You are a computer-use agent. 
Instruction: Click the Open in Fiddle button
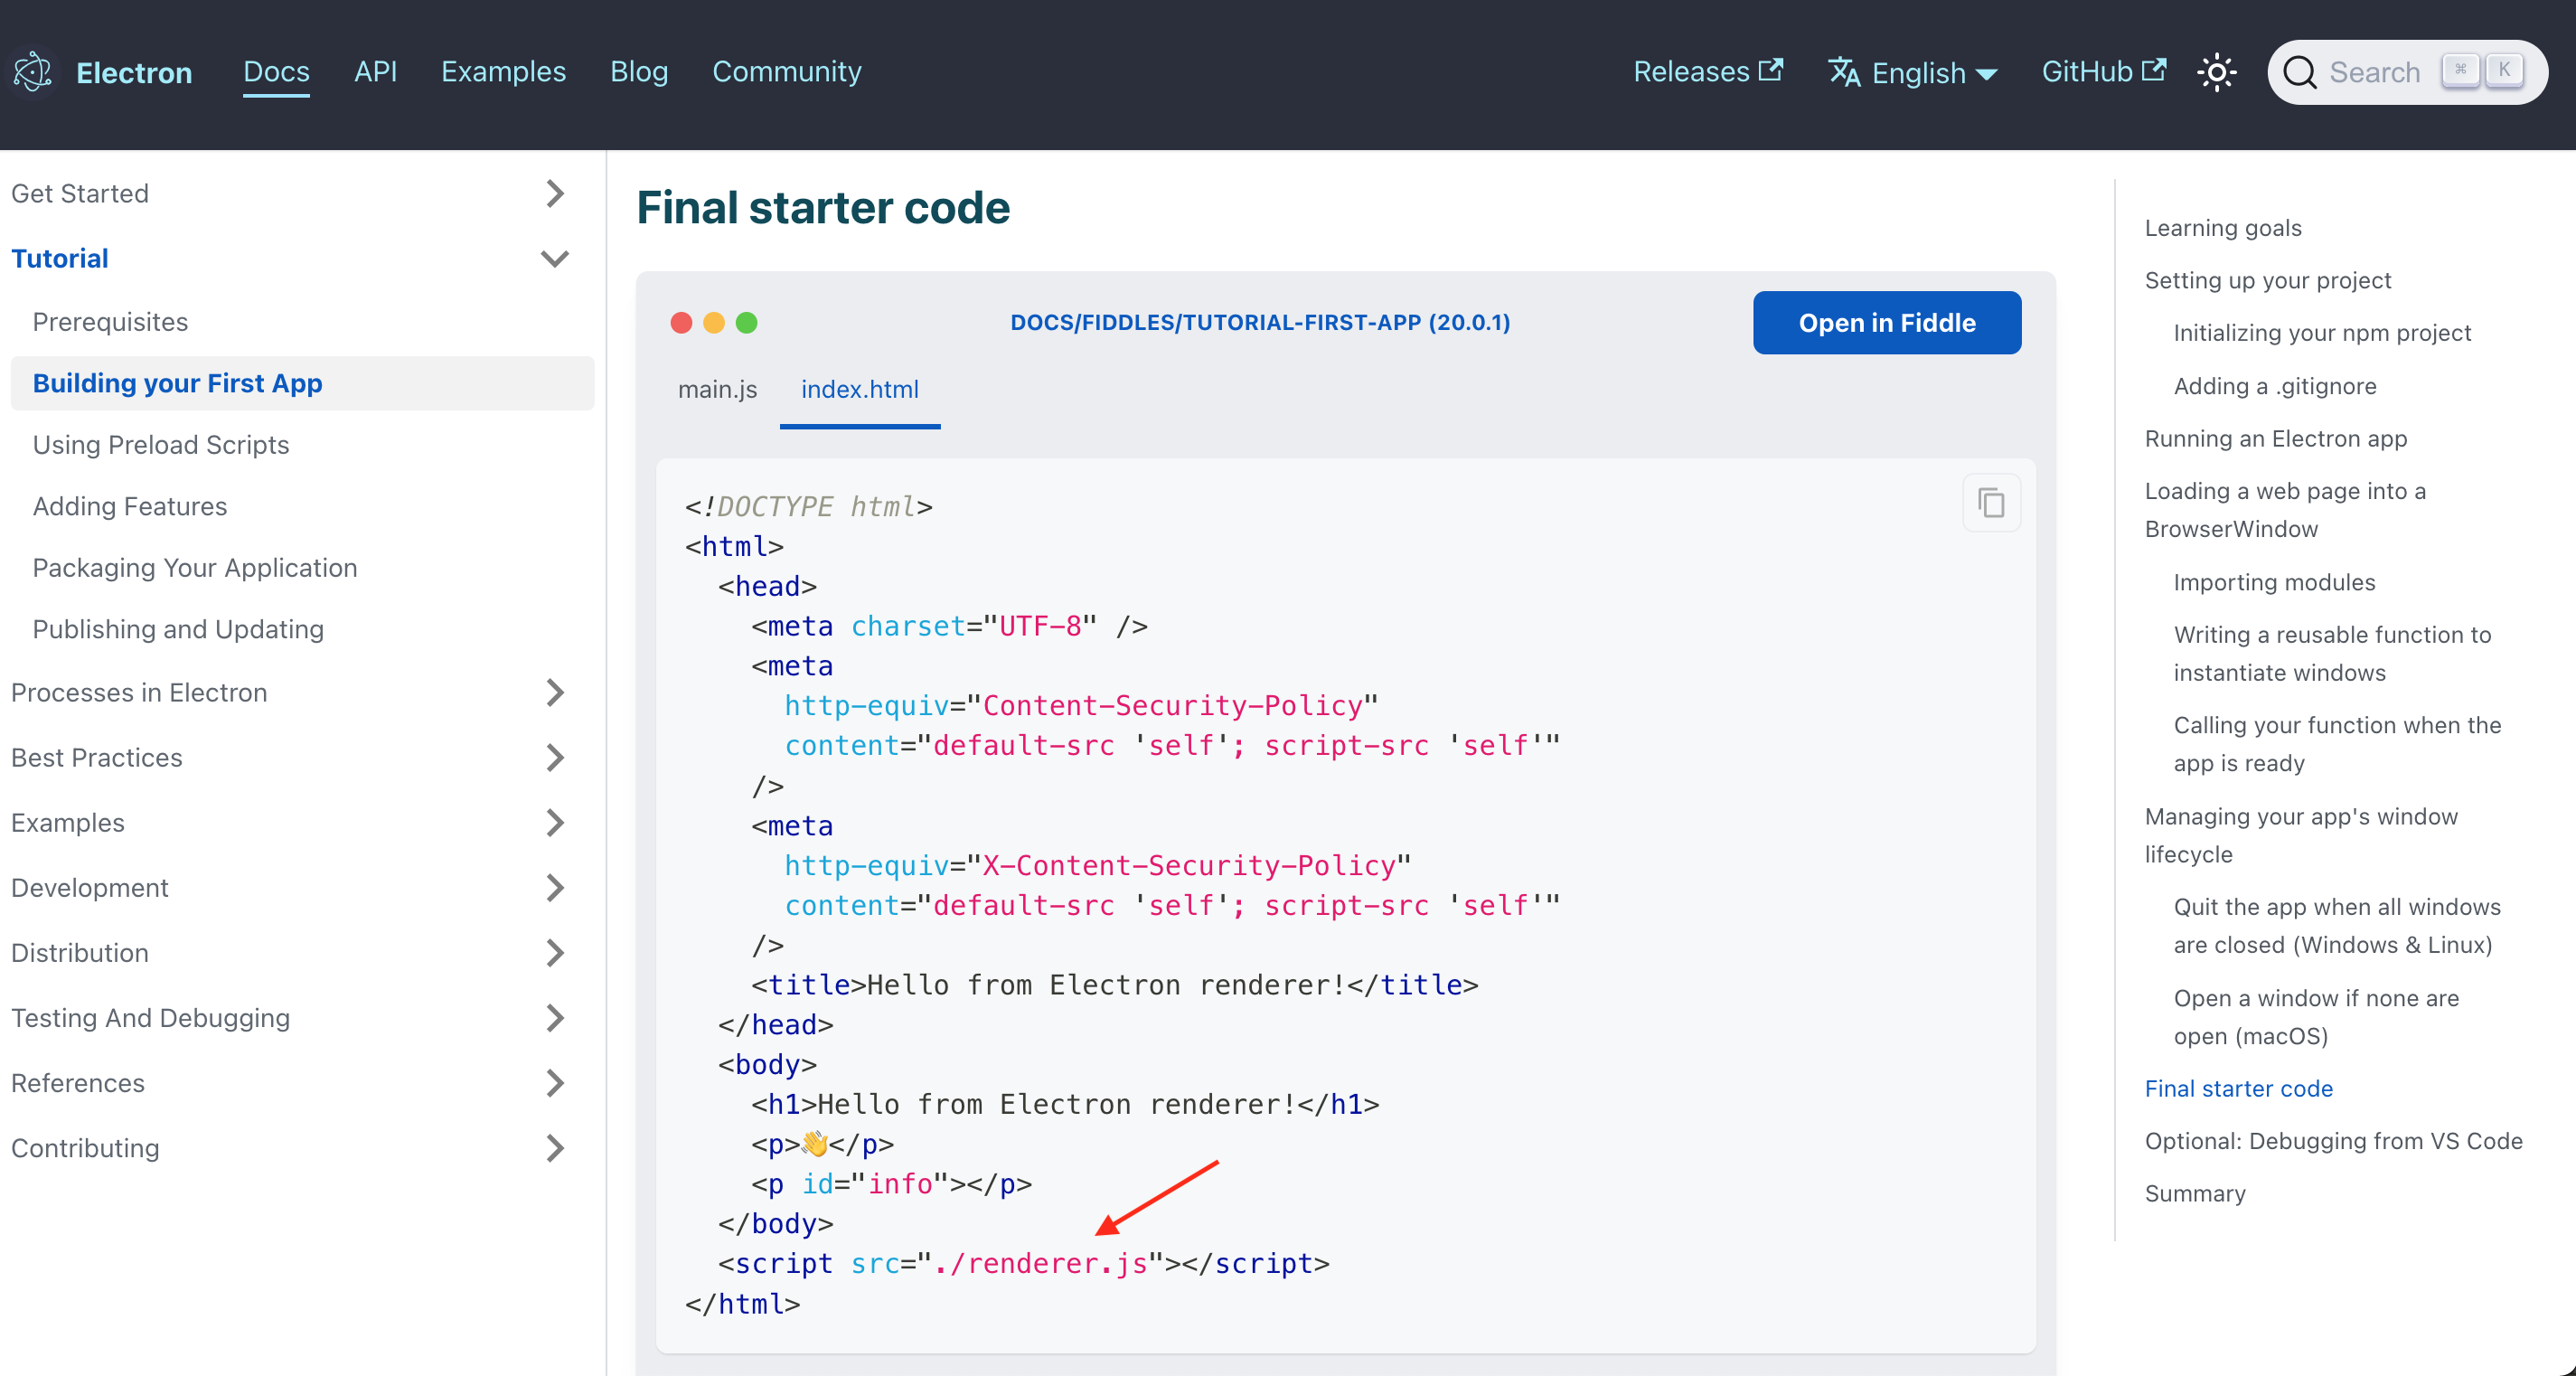pyautogui.click(x=1886, y=322)
